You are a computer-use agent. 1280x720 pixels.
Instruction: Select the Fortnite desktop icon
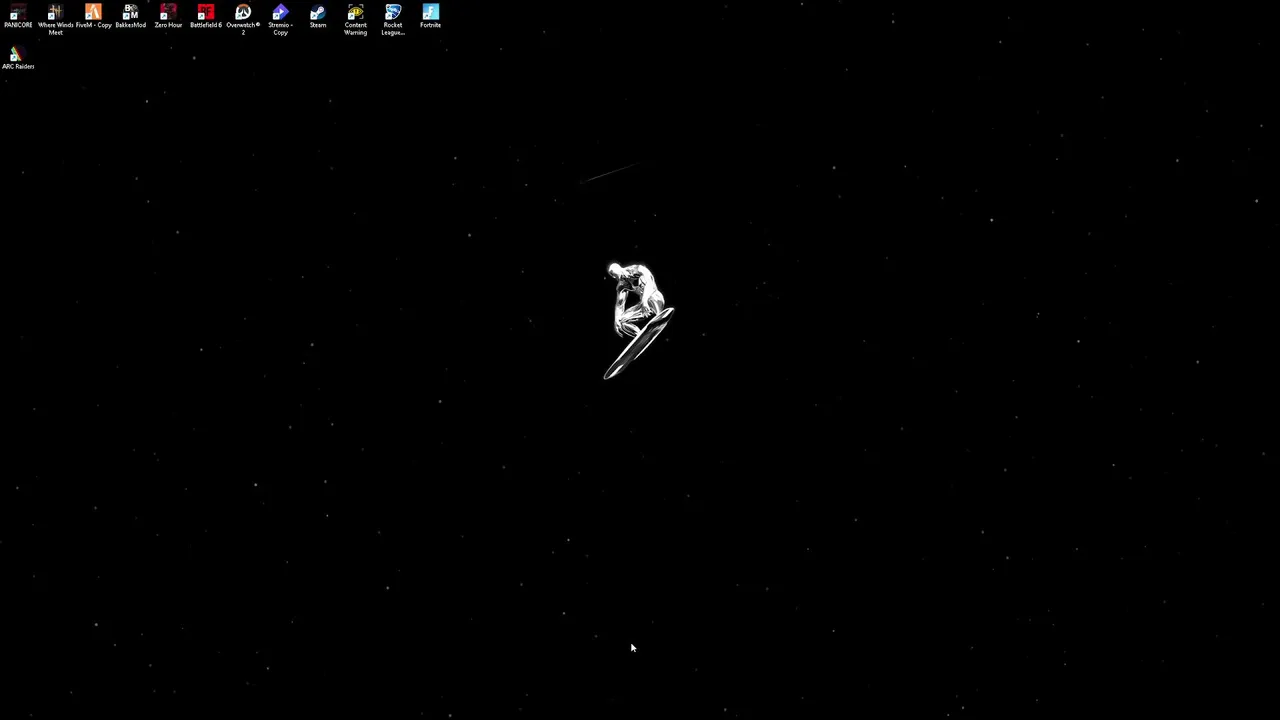tap(430, 16)
